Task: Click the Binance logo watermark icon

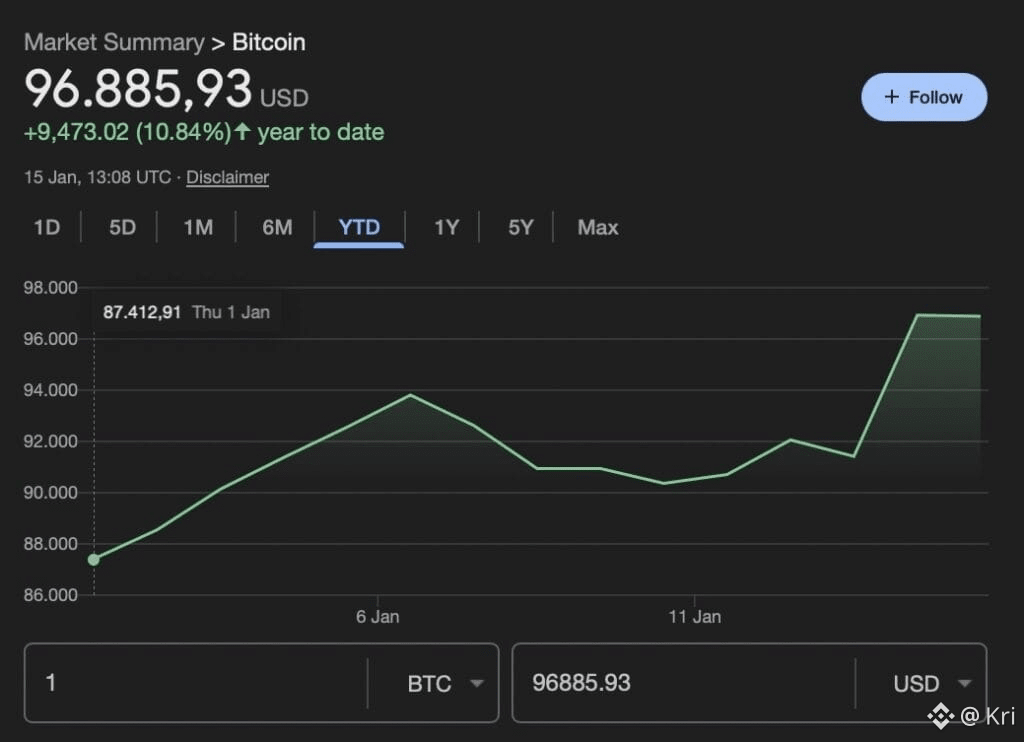Action: coord(939,715)
